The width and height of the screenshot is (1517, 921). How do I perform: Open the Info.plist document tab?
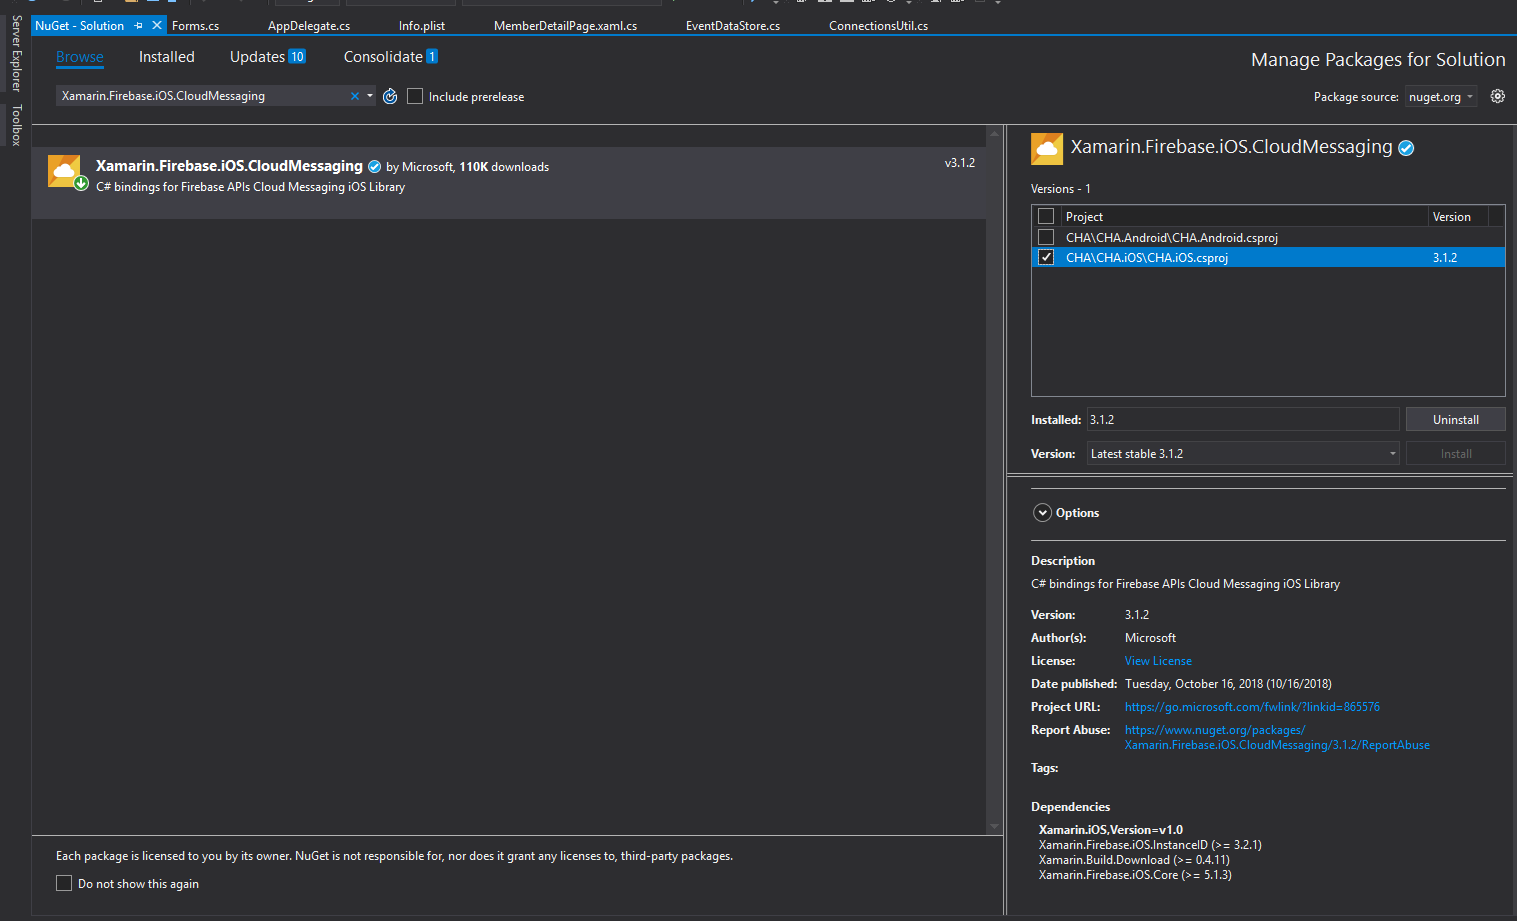click(x=422, y=25)
